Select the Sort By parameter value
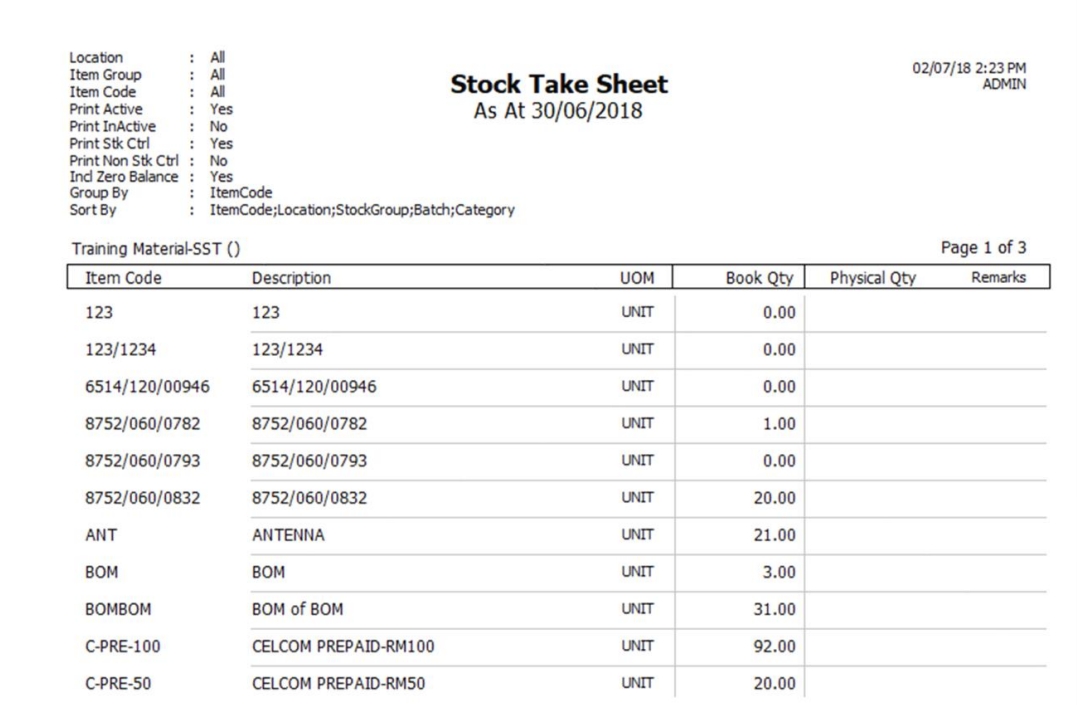 (x=362, y=210)
